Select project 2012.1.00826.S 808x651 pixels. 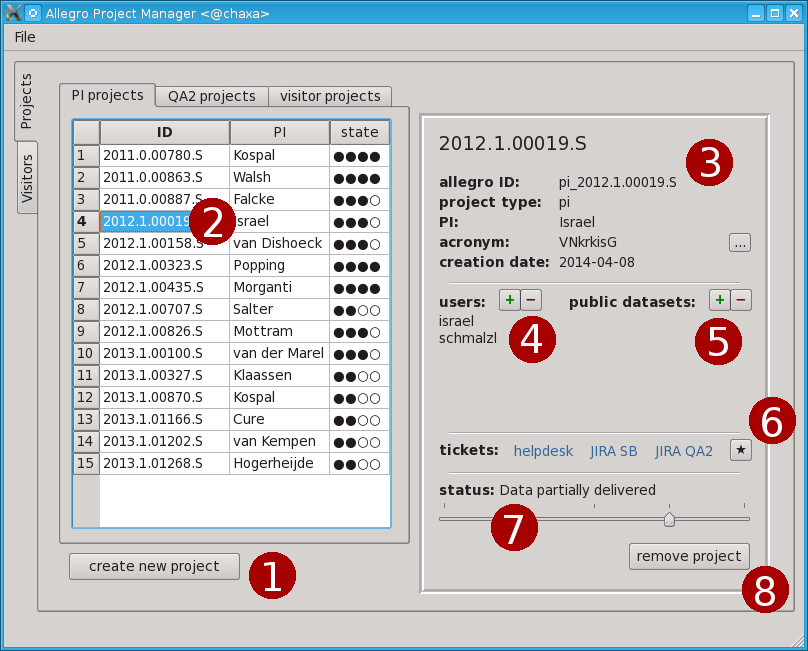click(164, 331)
